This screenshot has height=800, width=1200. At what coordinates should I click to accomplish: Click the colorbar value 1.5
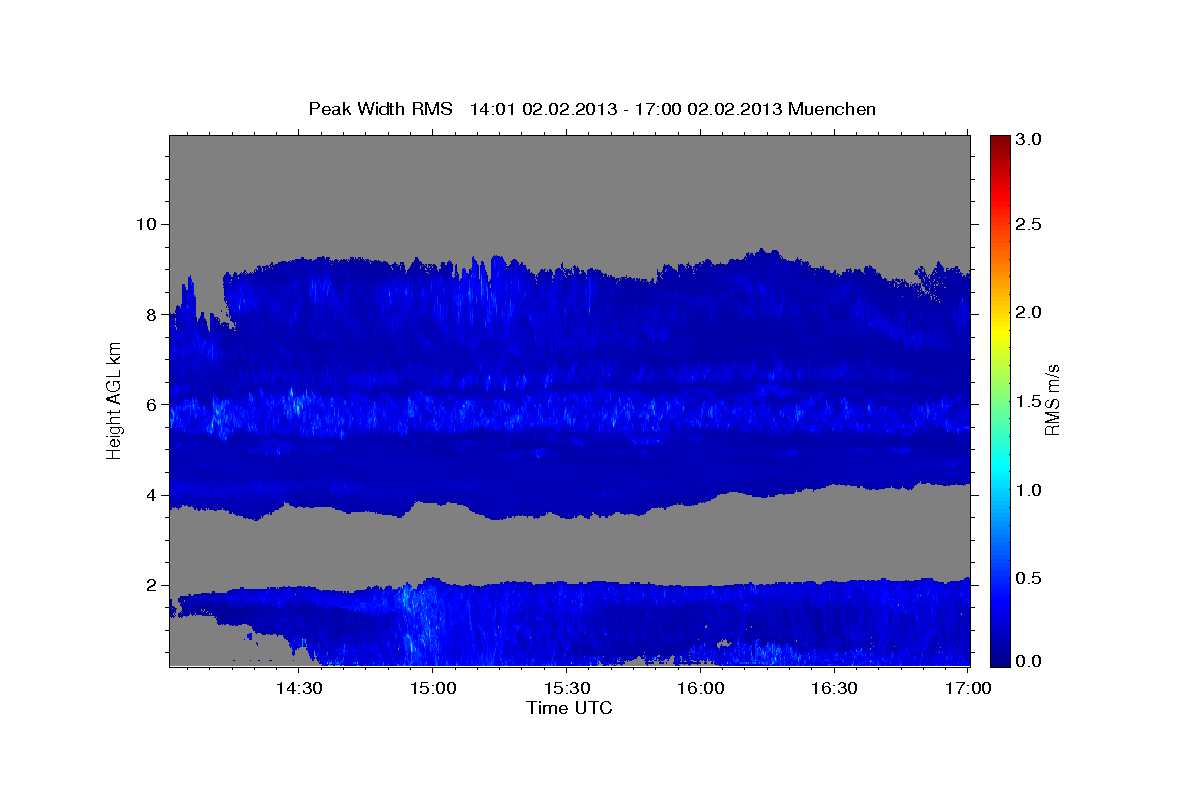(1030, 401)
